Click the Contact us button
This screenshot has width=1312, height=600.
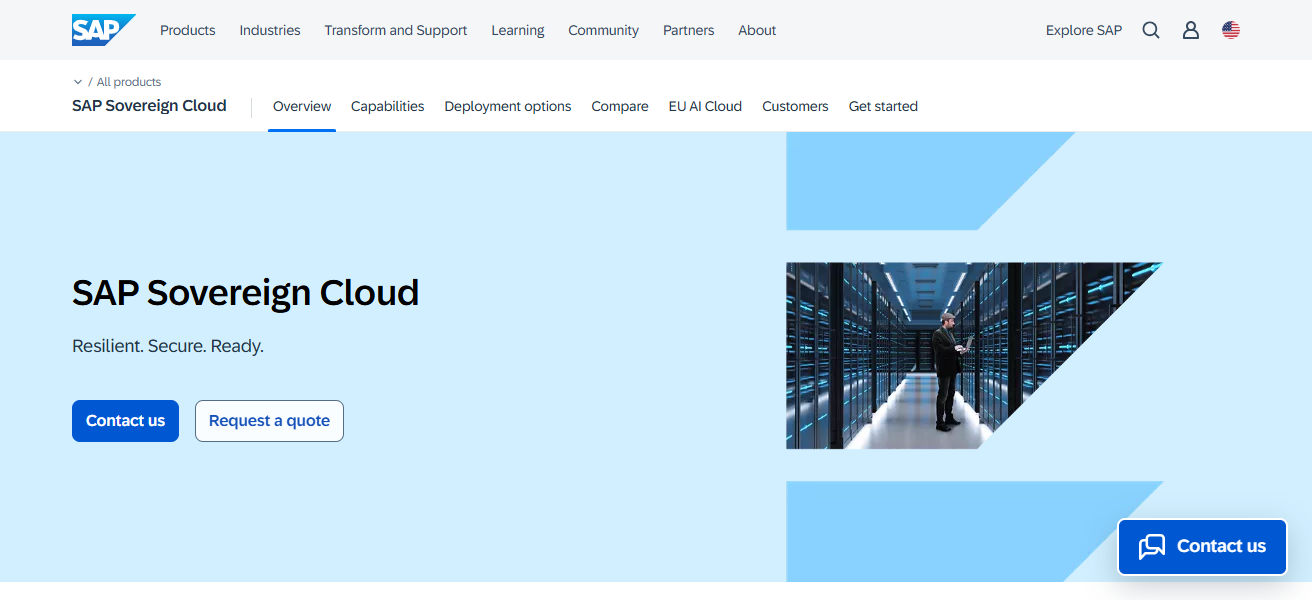pyautogui.click(x=125, y=420)
